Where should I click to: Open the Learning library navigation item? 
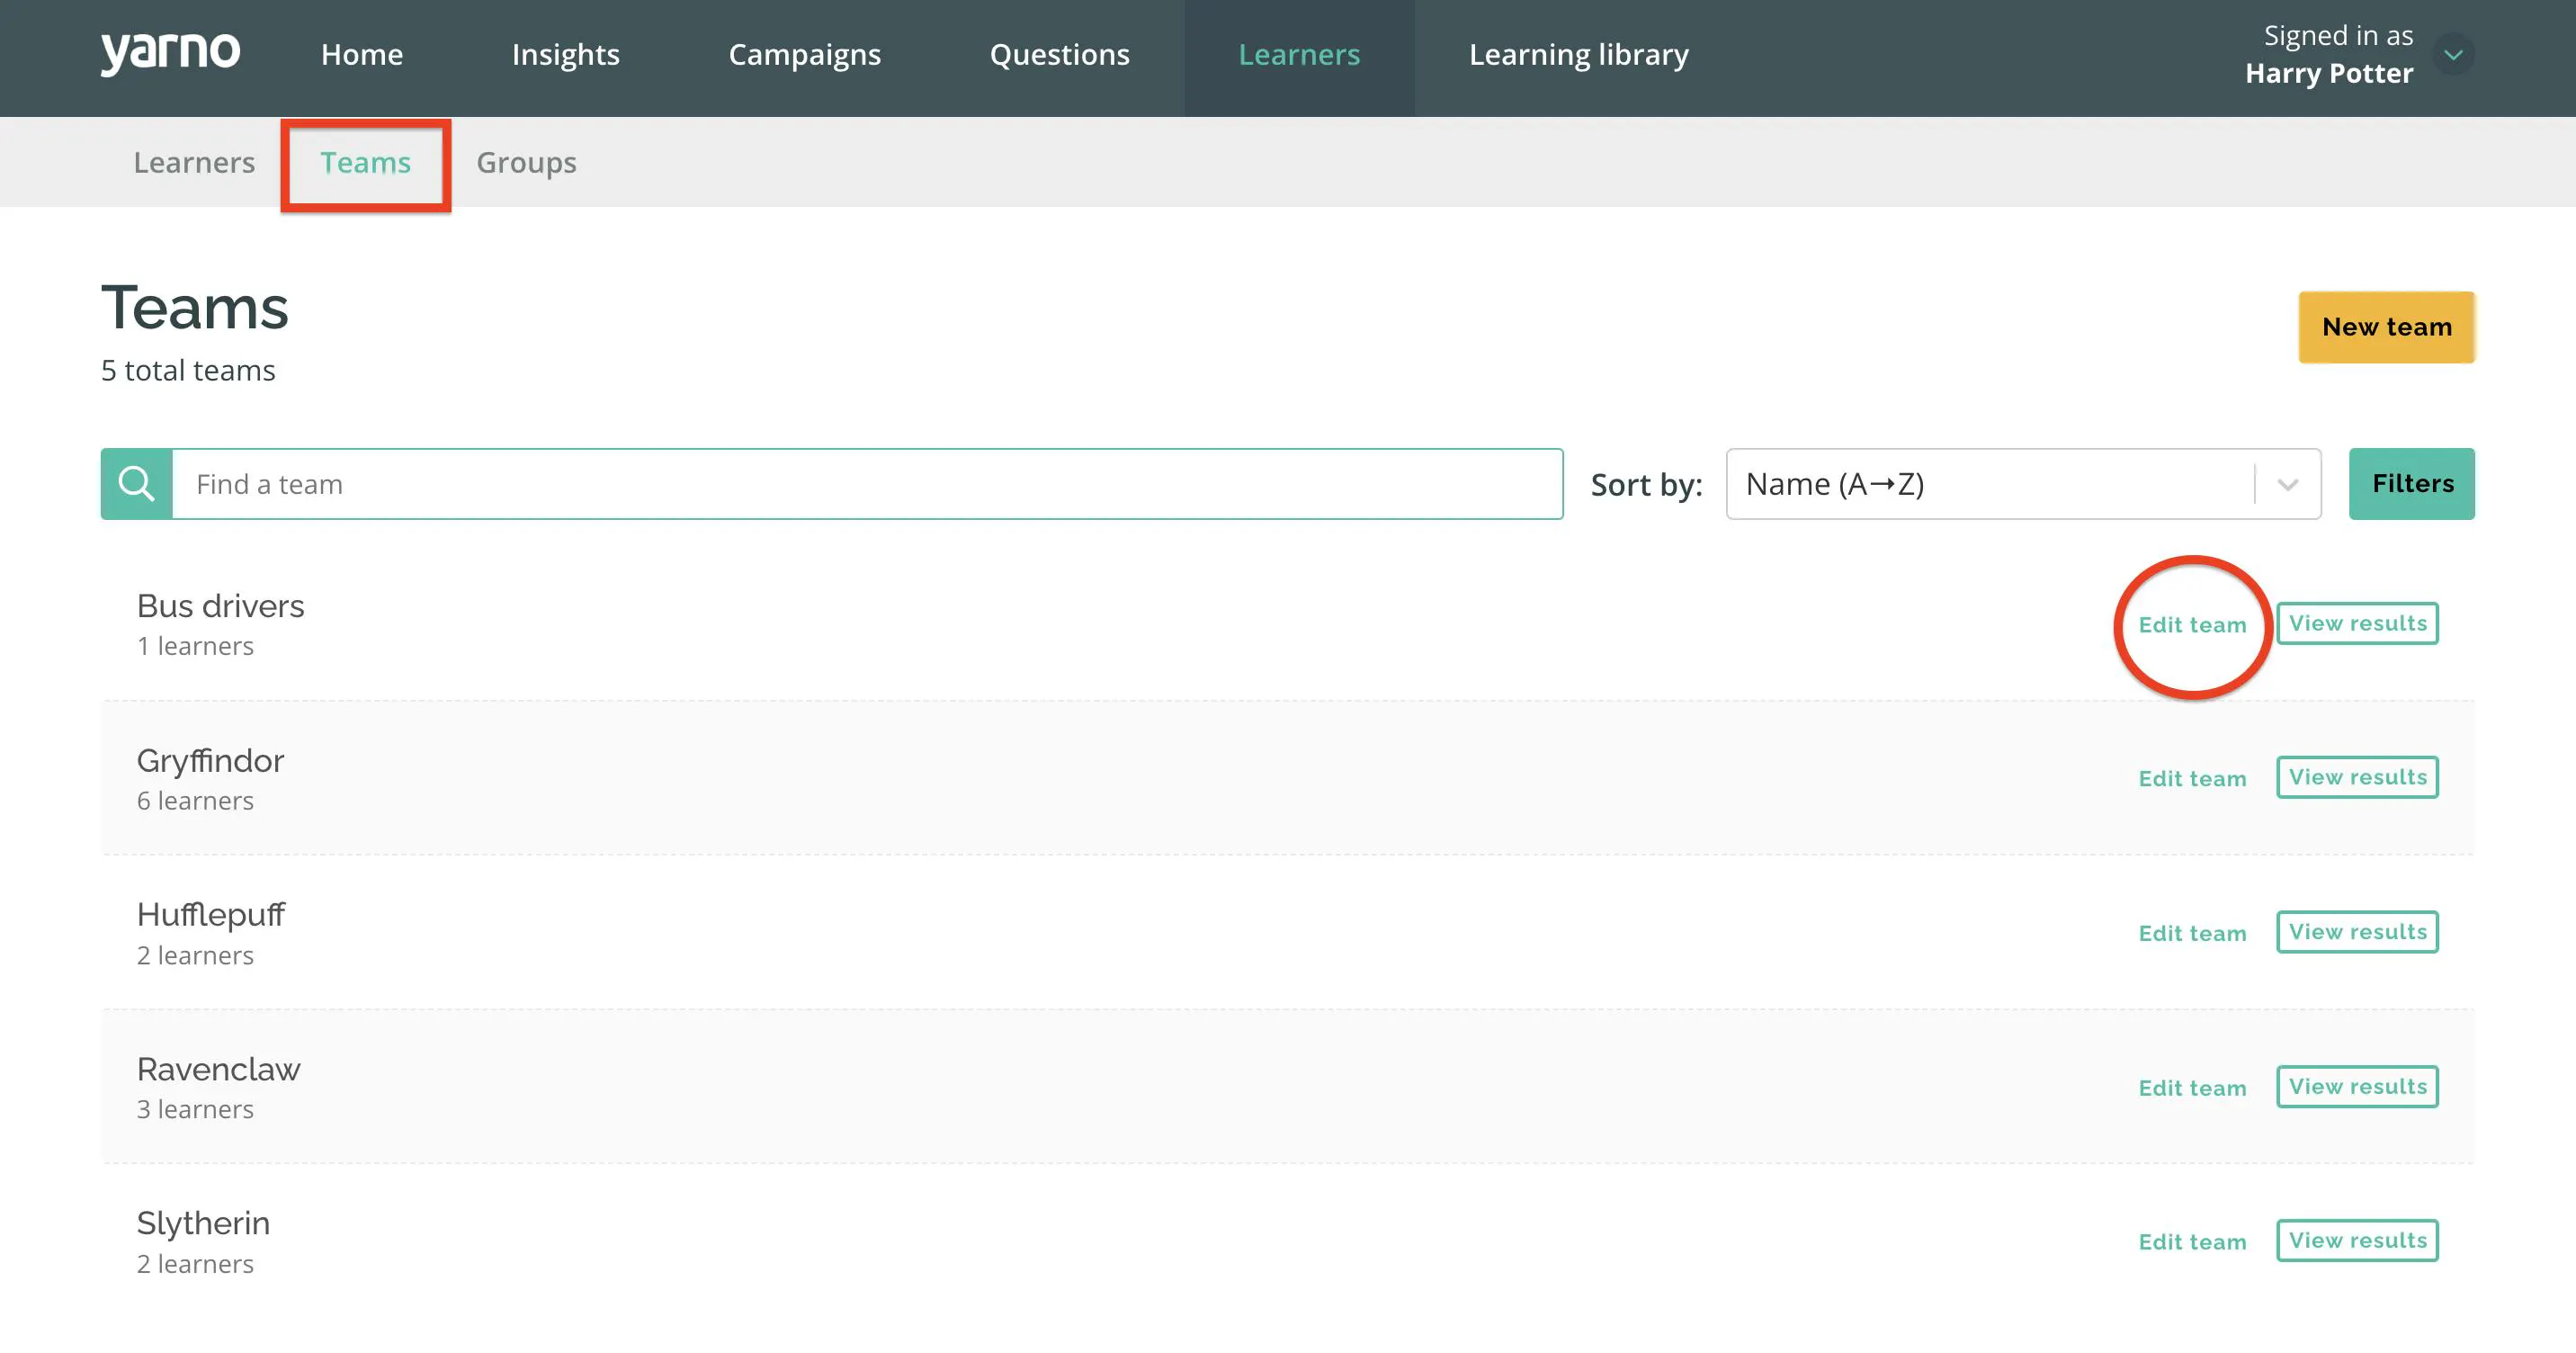(x=1578, y=54)
